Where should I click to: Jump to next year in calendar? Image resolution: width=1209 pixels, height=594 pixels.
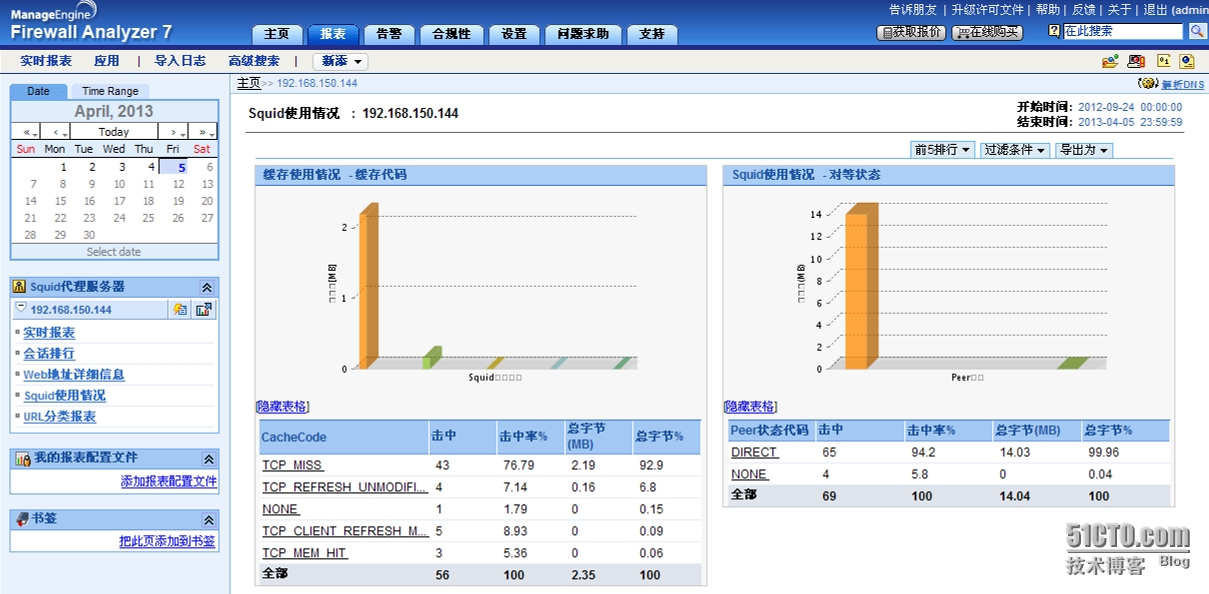coord(203,132)
